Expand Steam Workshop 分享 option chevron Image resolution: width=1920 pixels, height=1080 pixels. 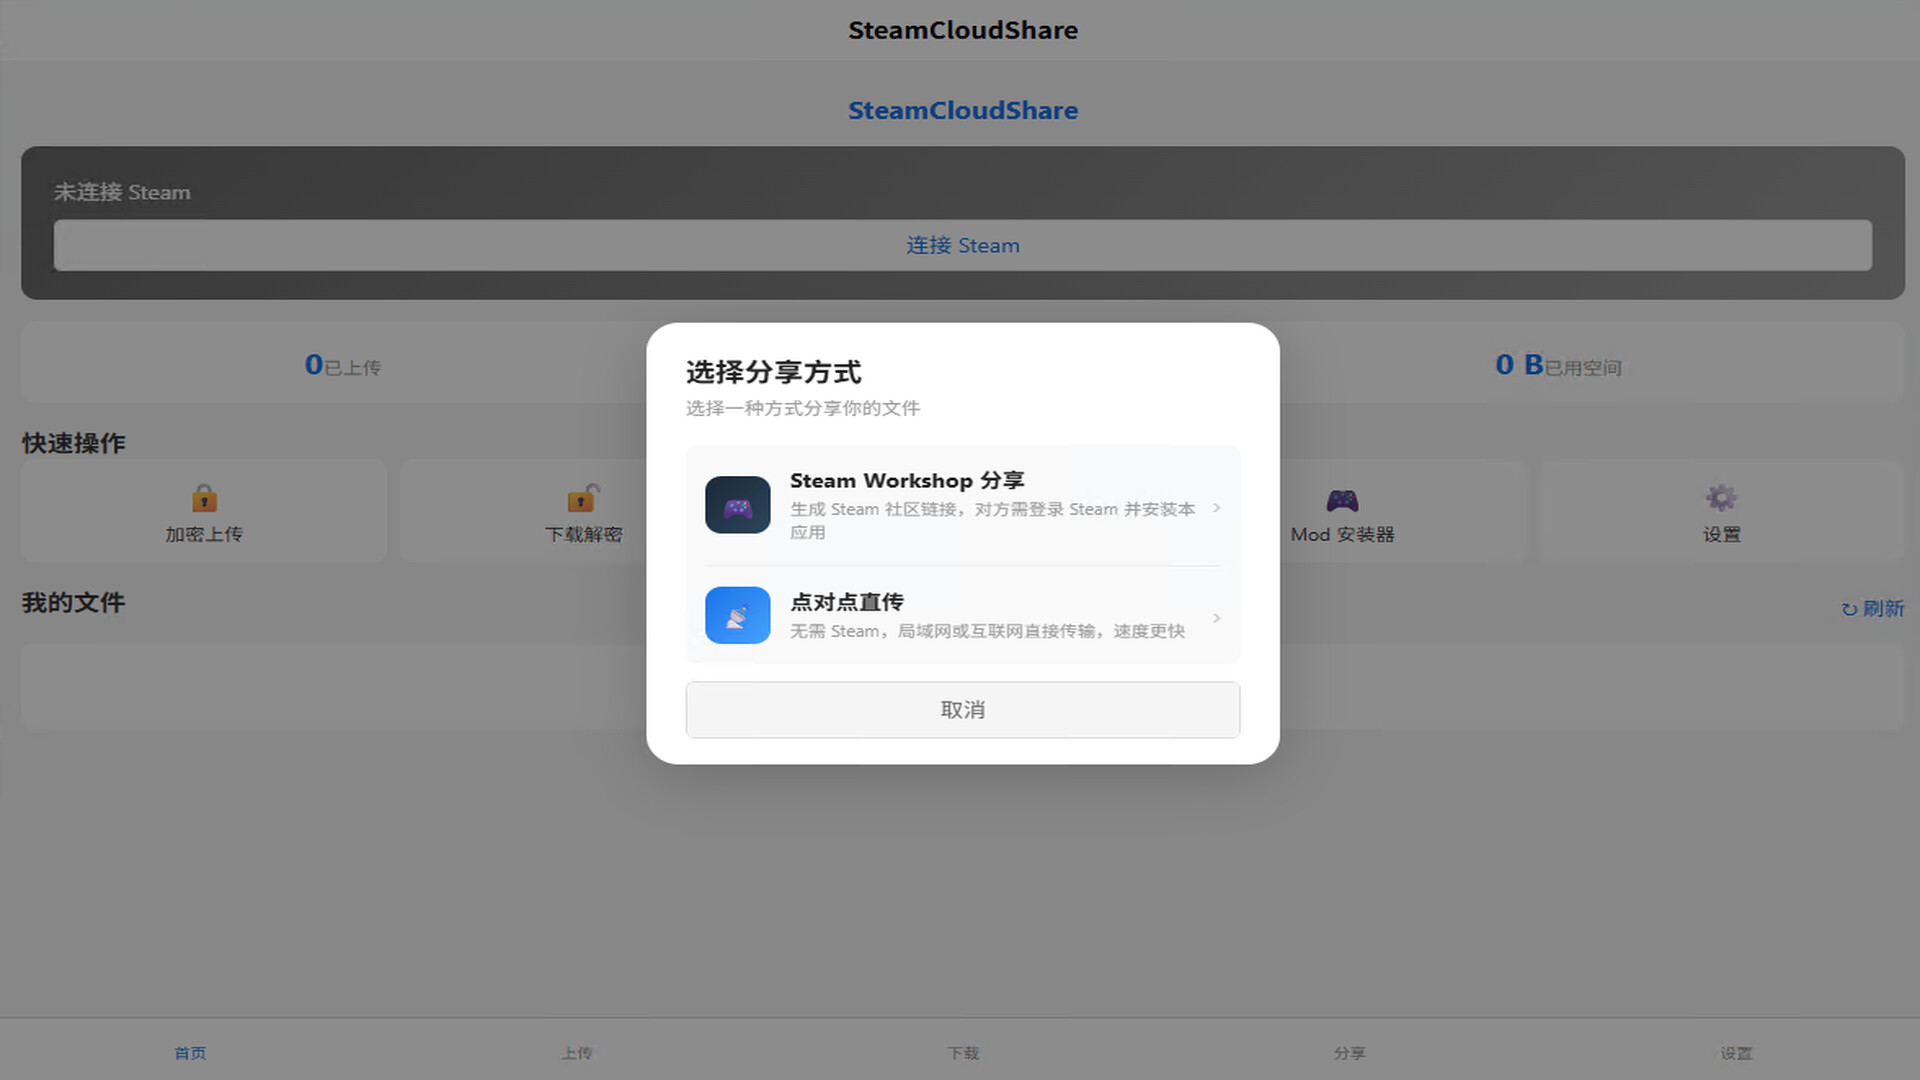tap(1216, 508)
